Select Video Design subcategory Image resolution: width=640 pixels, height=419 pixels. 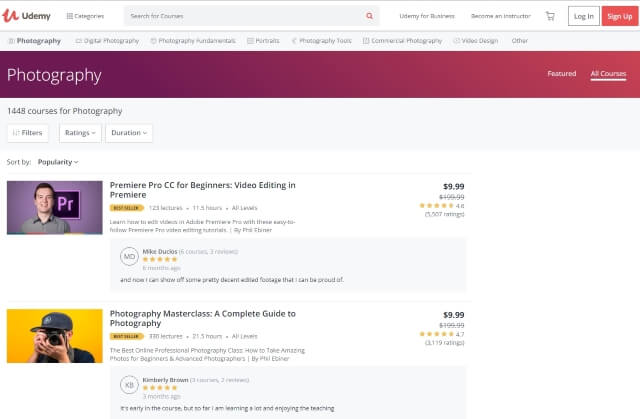click(476, 41)
